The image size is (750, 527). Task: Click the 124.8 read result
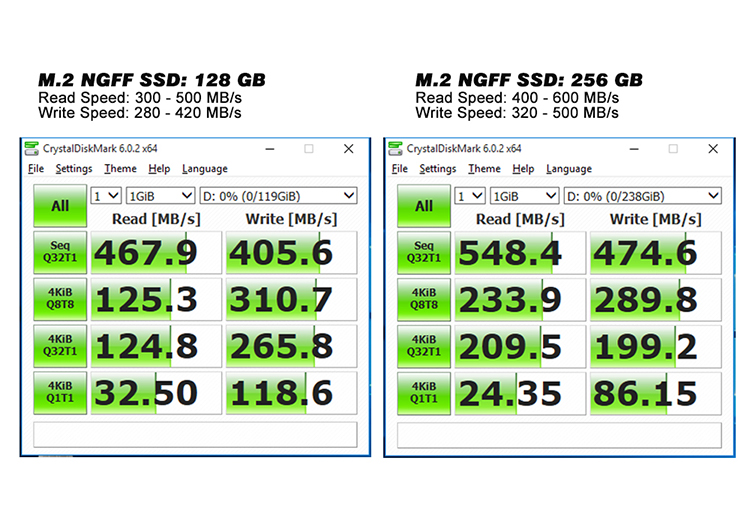[x=156, y=346]
